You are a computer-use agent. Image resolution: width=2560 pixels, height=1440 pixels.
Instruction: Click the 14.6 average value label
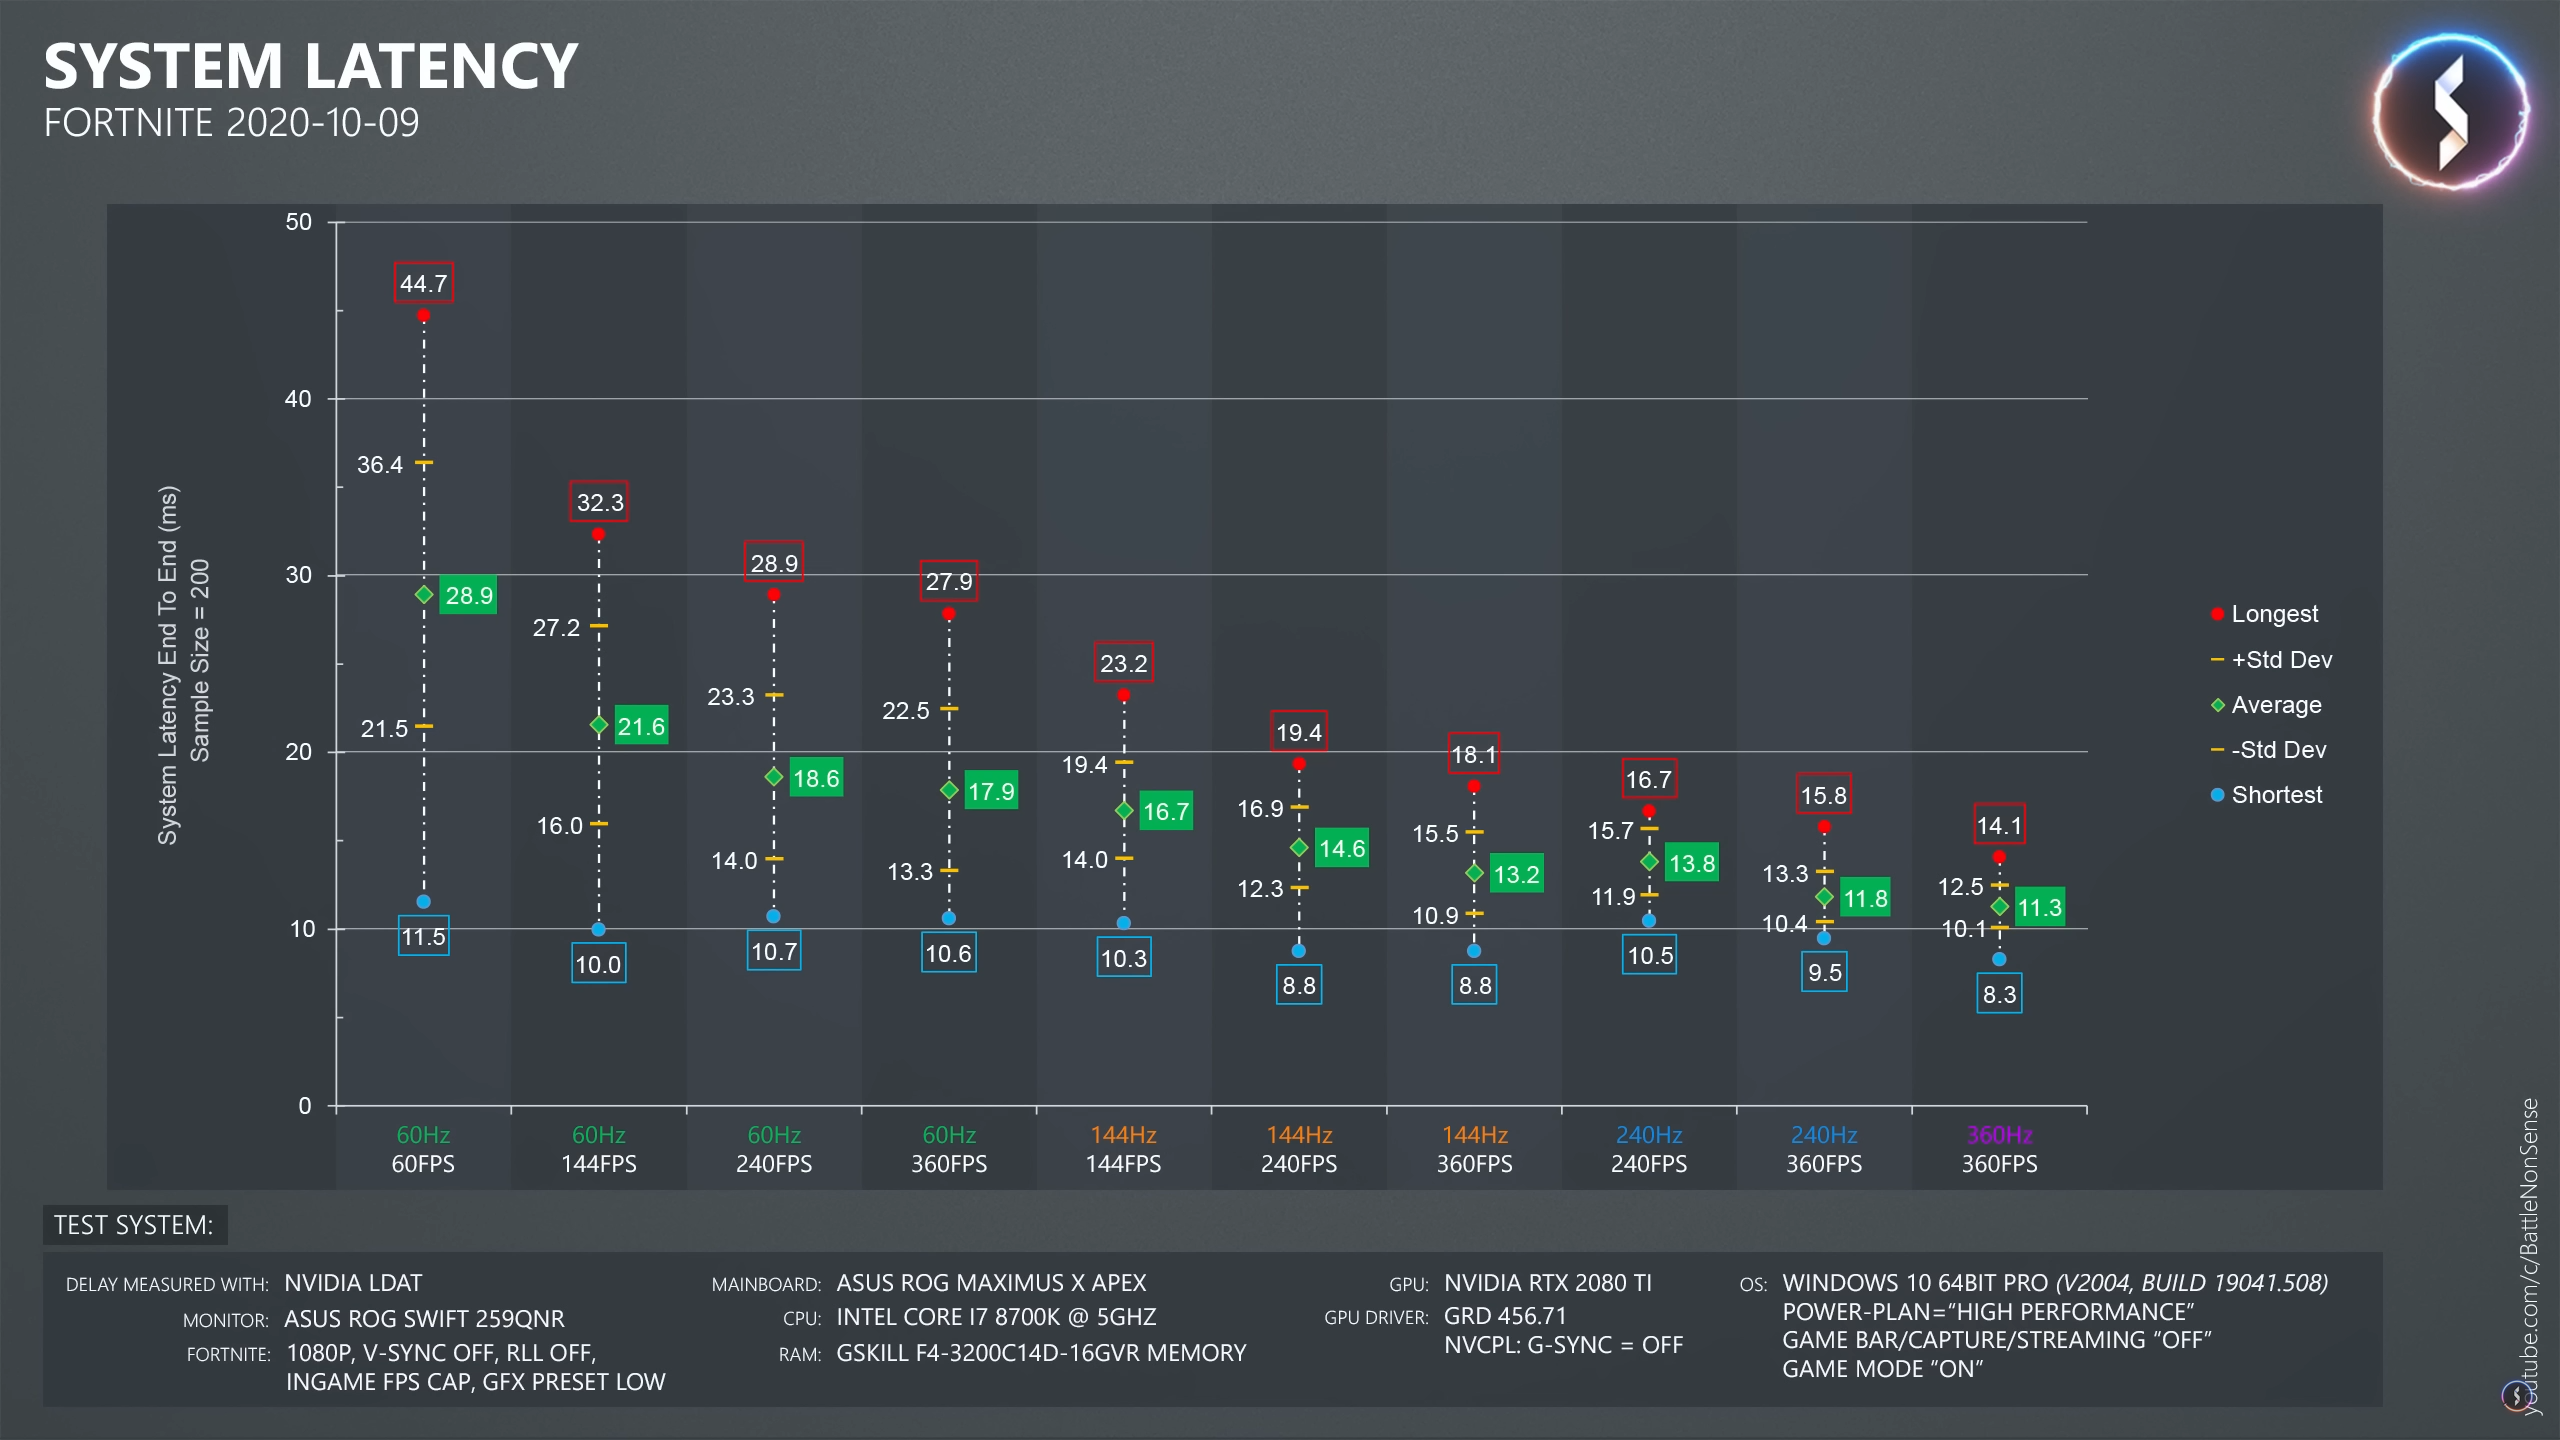coord(1342,849)
